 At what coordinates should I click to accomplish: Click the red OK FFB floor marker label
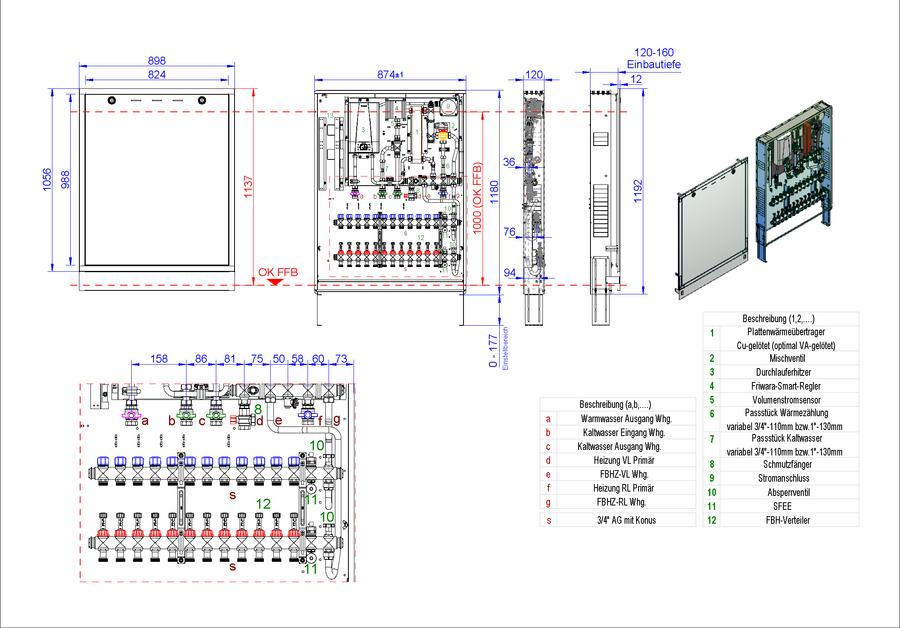click(278, 272)
